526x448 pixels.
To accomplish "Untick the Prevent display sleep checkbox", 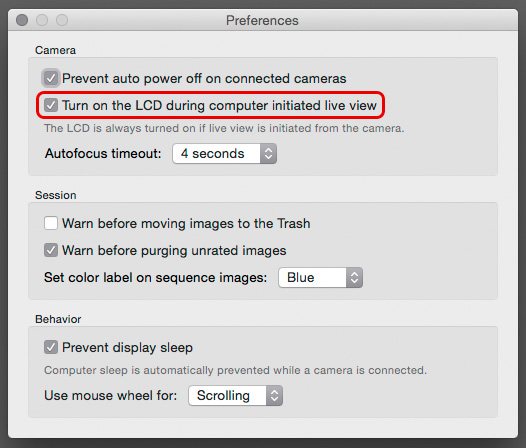I will coord(51,347).
